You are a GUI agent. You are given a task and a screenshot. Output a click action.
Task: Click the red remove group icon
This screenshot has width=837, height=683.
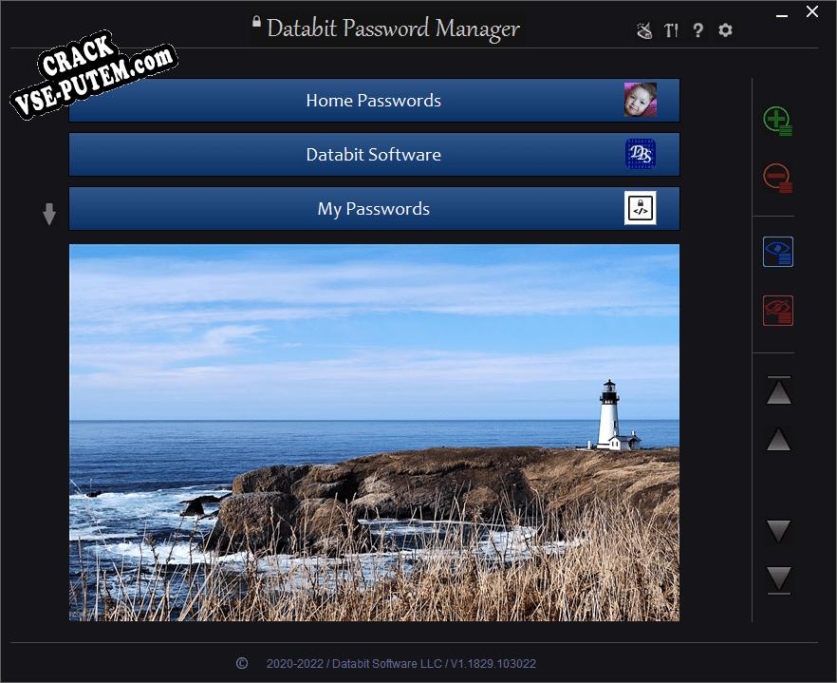[778, 178]
